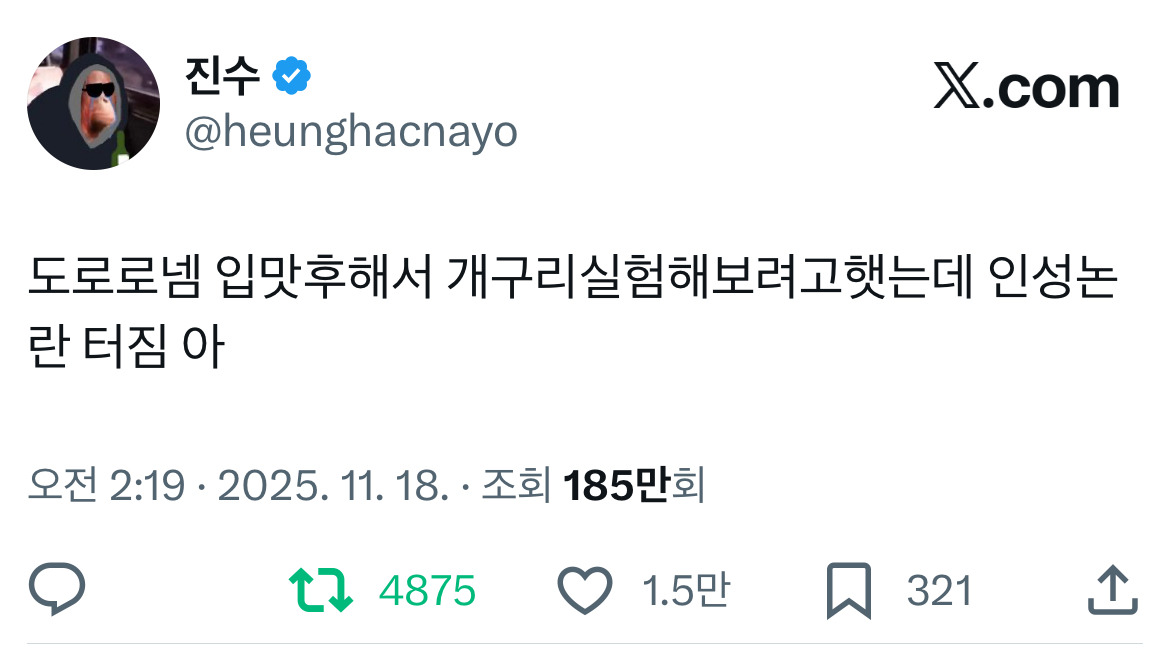Like the post with heart icon
The image size is (1170, 648).
[585, 591]
